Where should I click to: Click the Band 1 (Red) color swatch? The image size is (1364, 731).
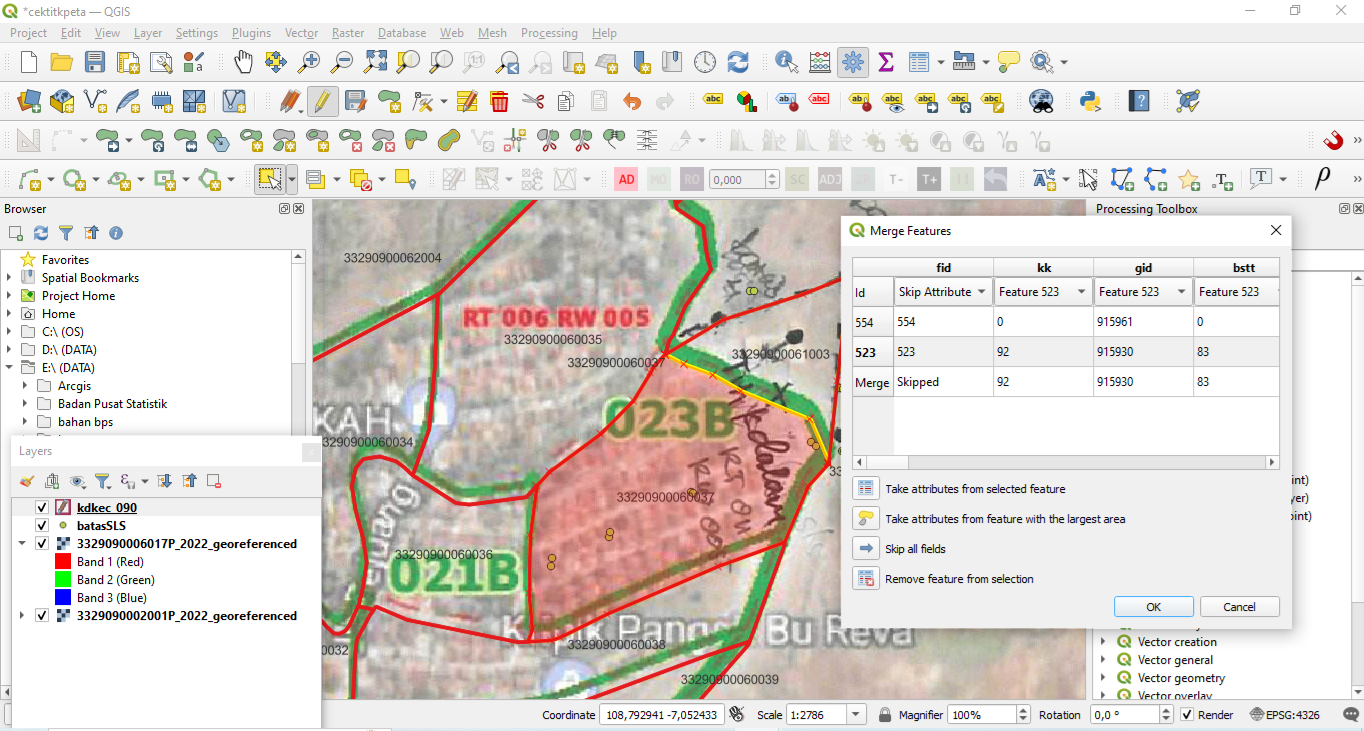pyautogui.click(x=62, y=562)
